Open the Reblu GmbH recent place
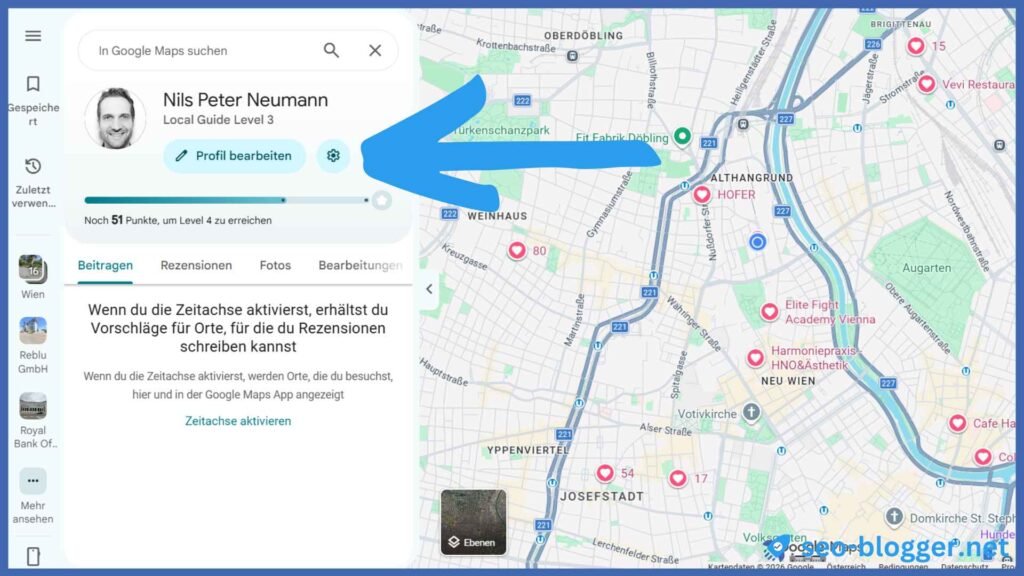Viewport: 1024px width, 576px height. (33, 330)
